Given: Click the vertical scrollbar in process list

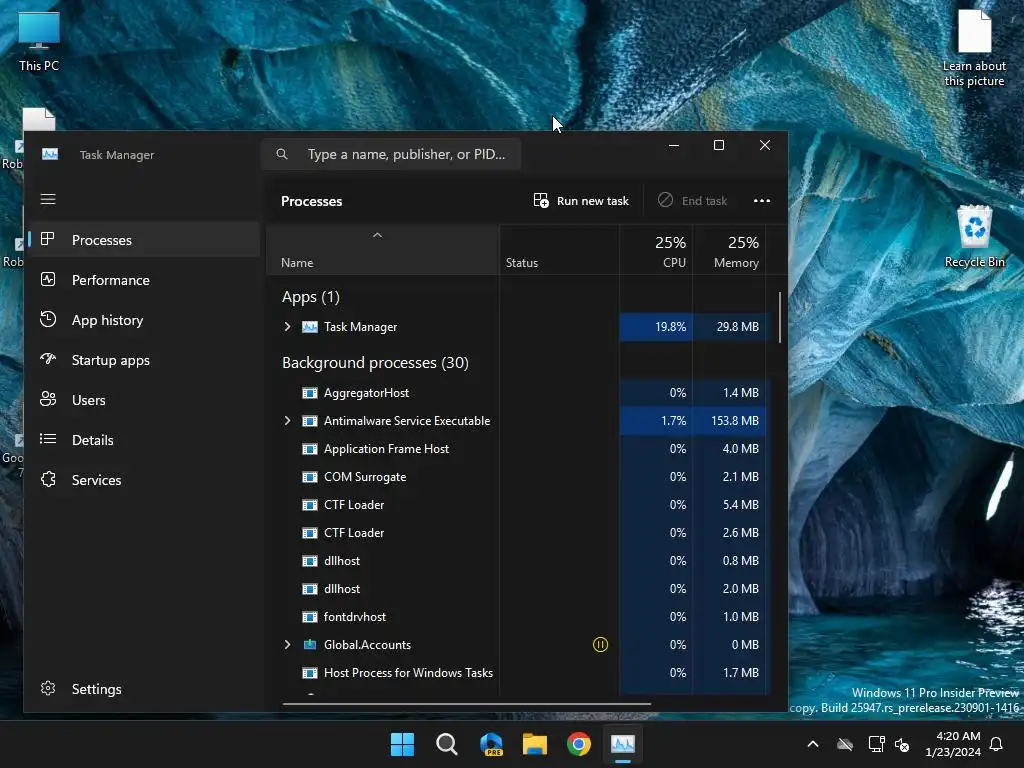Looking at the screenshot, I should click(780, 317).
